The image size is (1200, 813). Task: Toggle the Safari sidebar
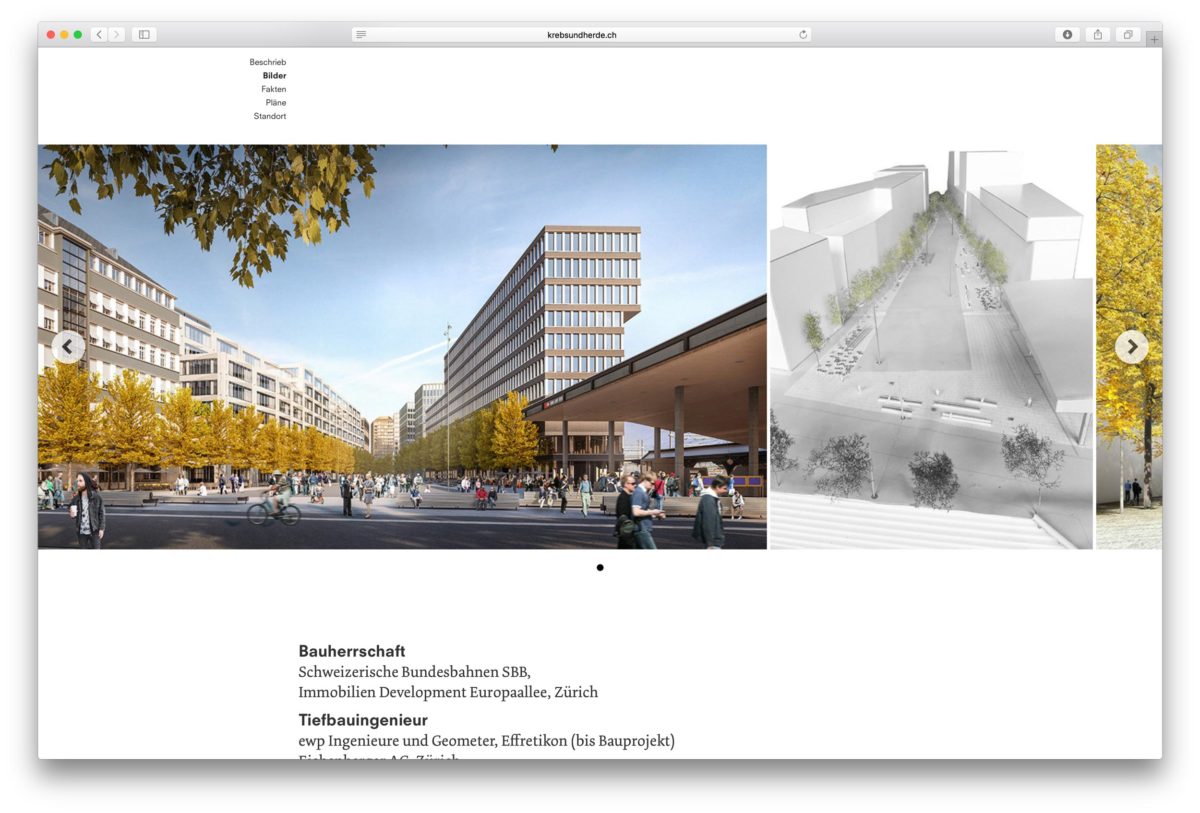pyautogui.click(x=144, y=35)
